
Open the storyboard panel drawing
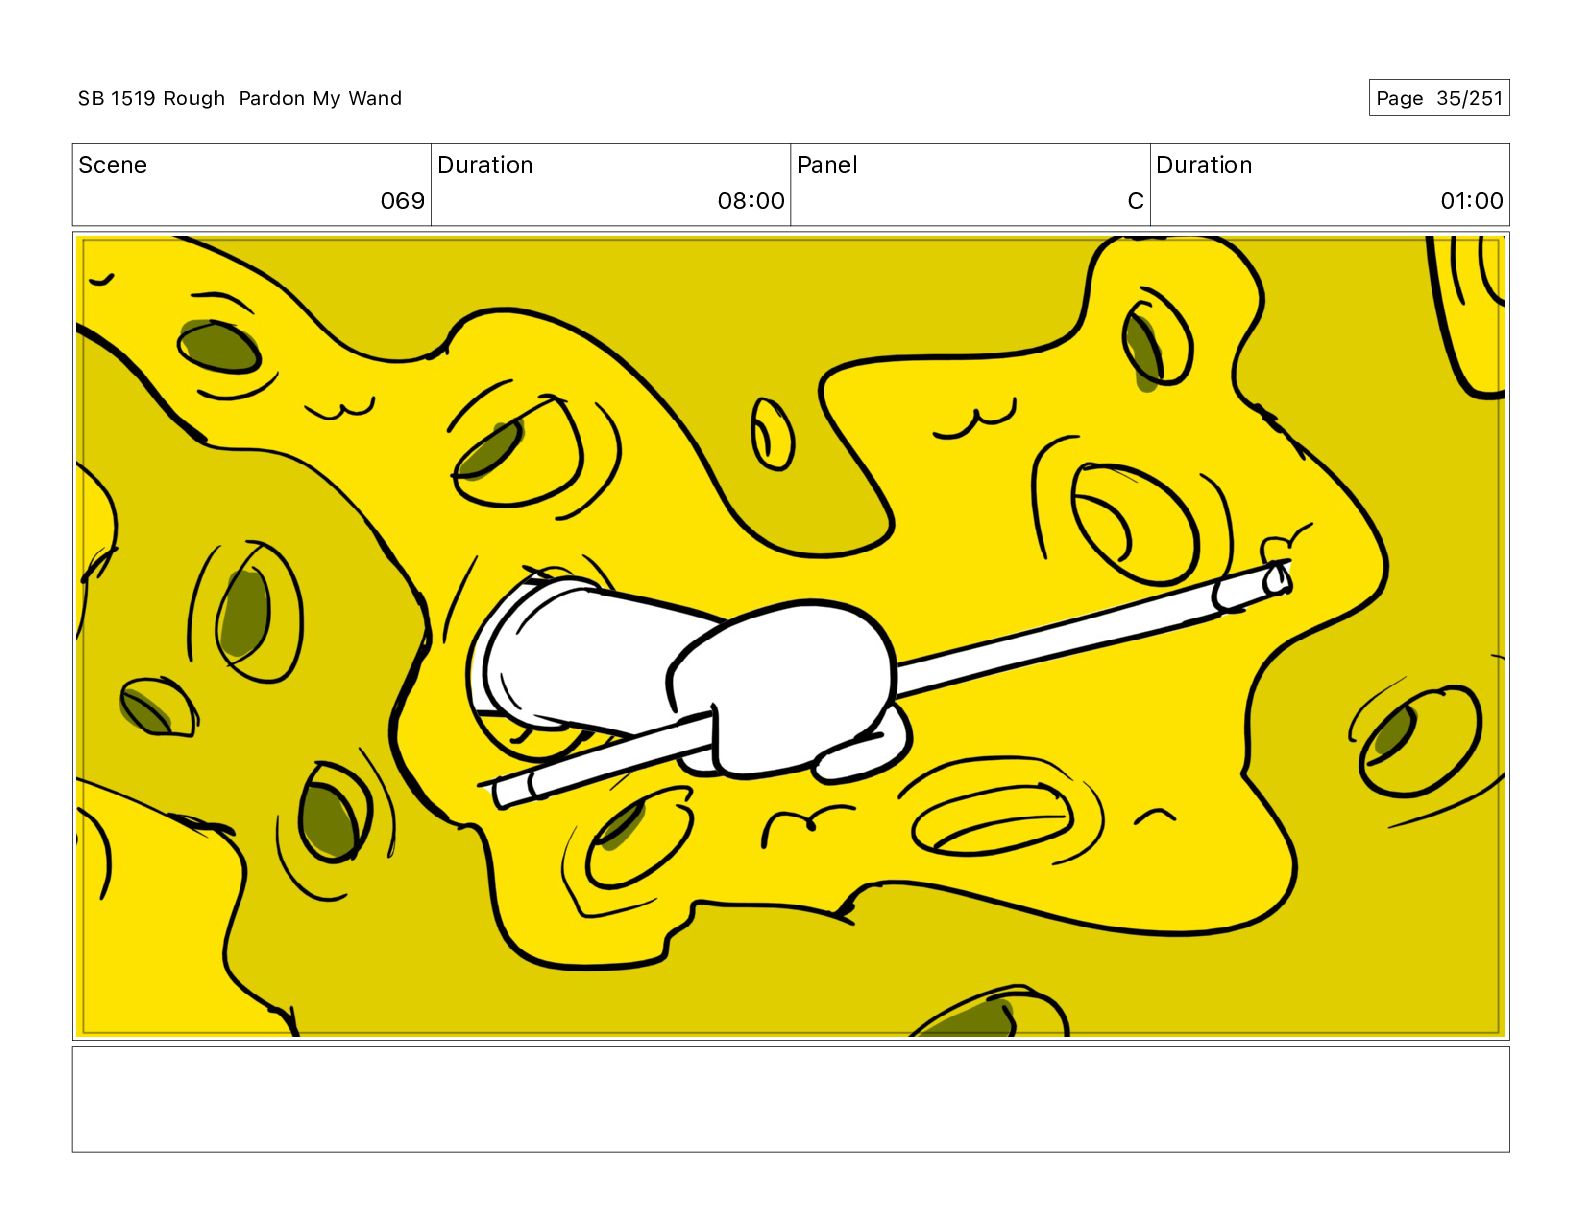(x=790, y=637)
